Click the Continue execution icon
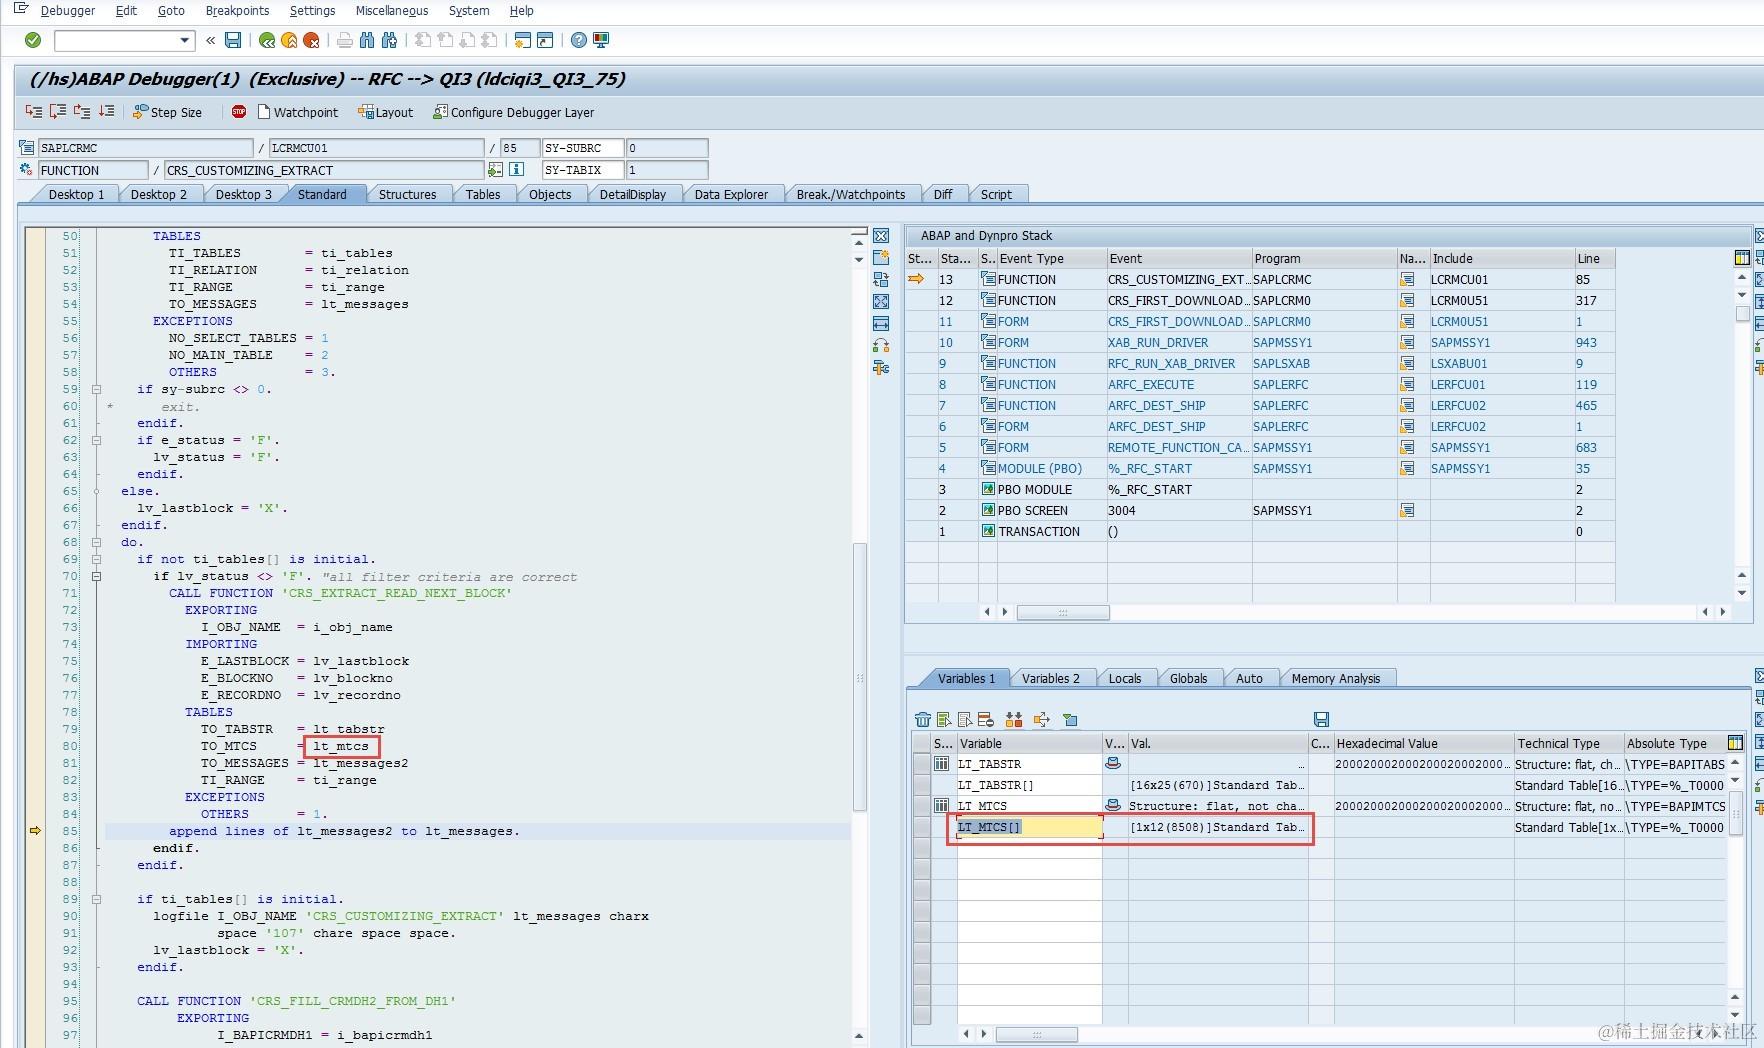 (106, 112)
